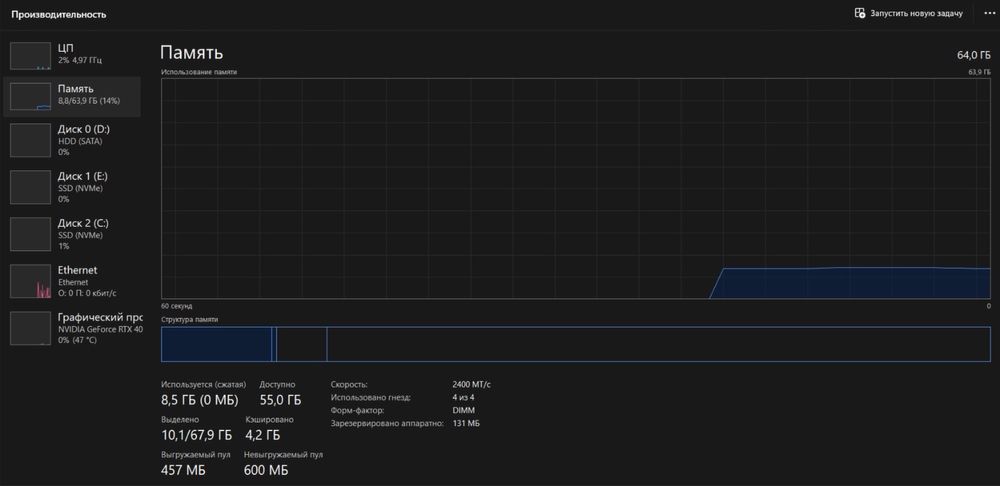This screenshot has height=486, width=1000.
Task: Click the Невыгружаемый пул label
Action: (x=283, y=455)
